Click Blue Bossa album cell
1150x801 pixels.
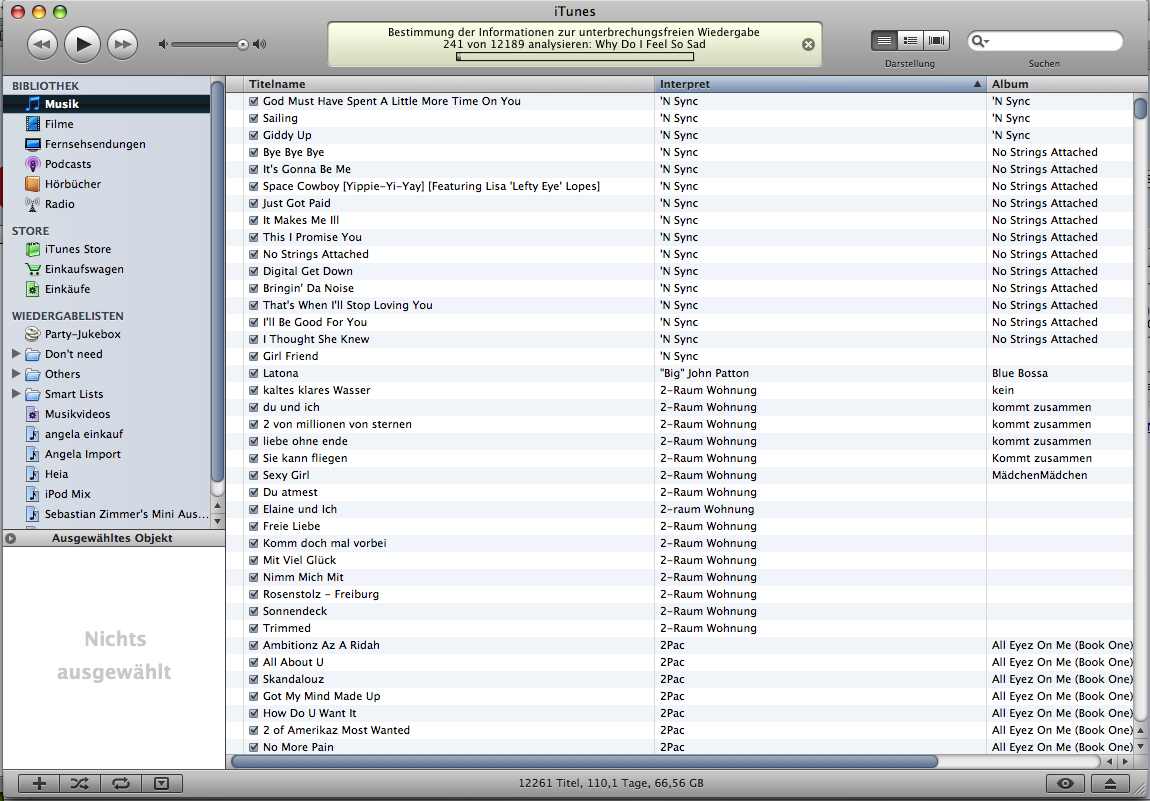pyautogui.click(x=1019, y=373)
